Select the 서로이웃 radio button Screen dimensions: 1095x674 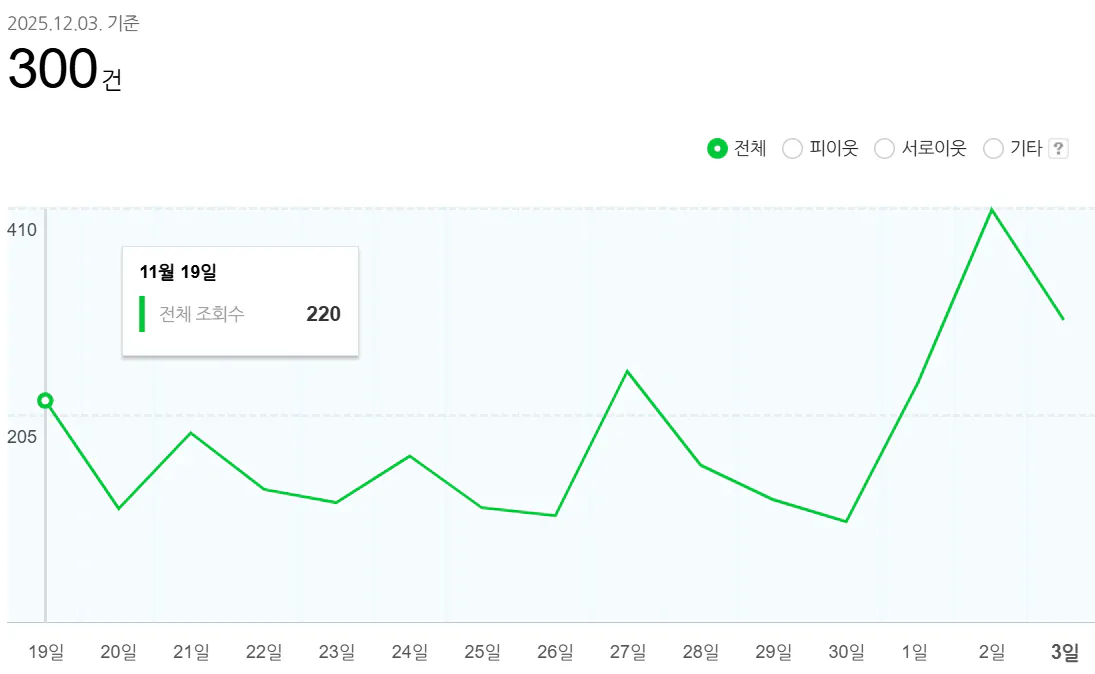click(885, 148)
